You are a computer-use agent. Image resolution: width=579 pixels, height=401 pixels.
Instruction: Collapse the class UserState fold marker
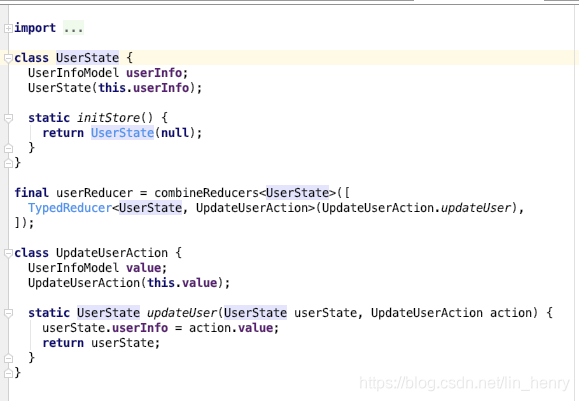pos(8,58)
